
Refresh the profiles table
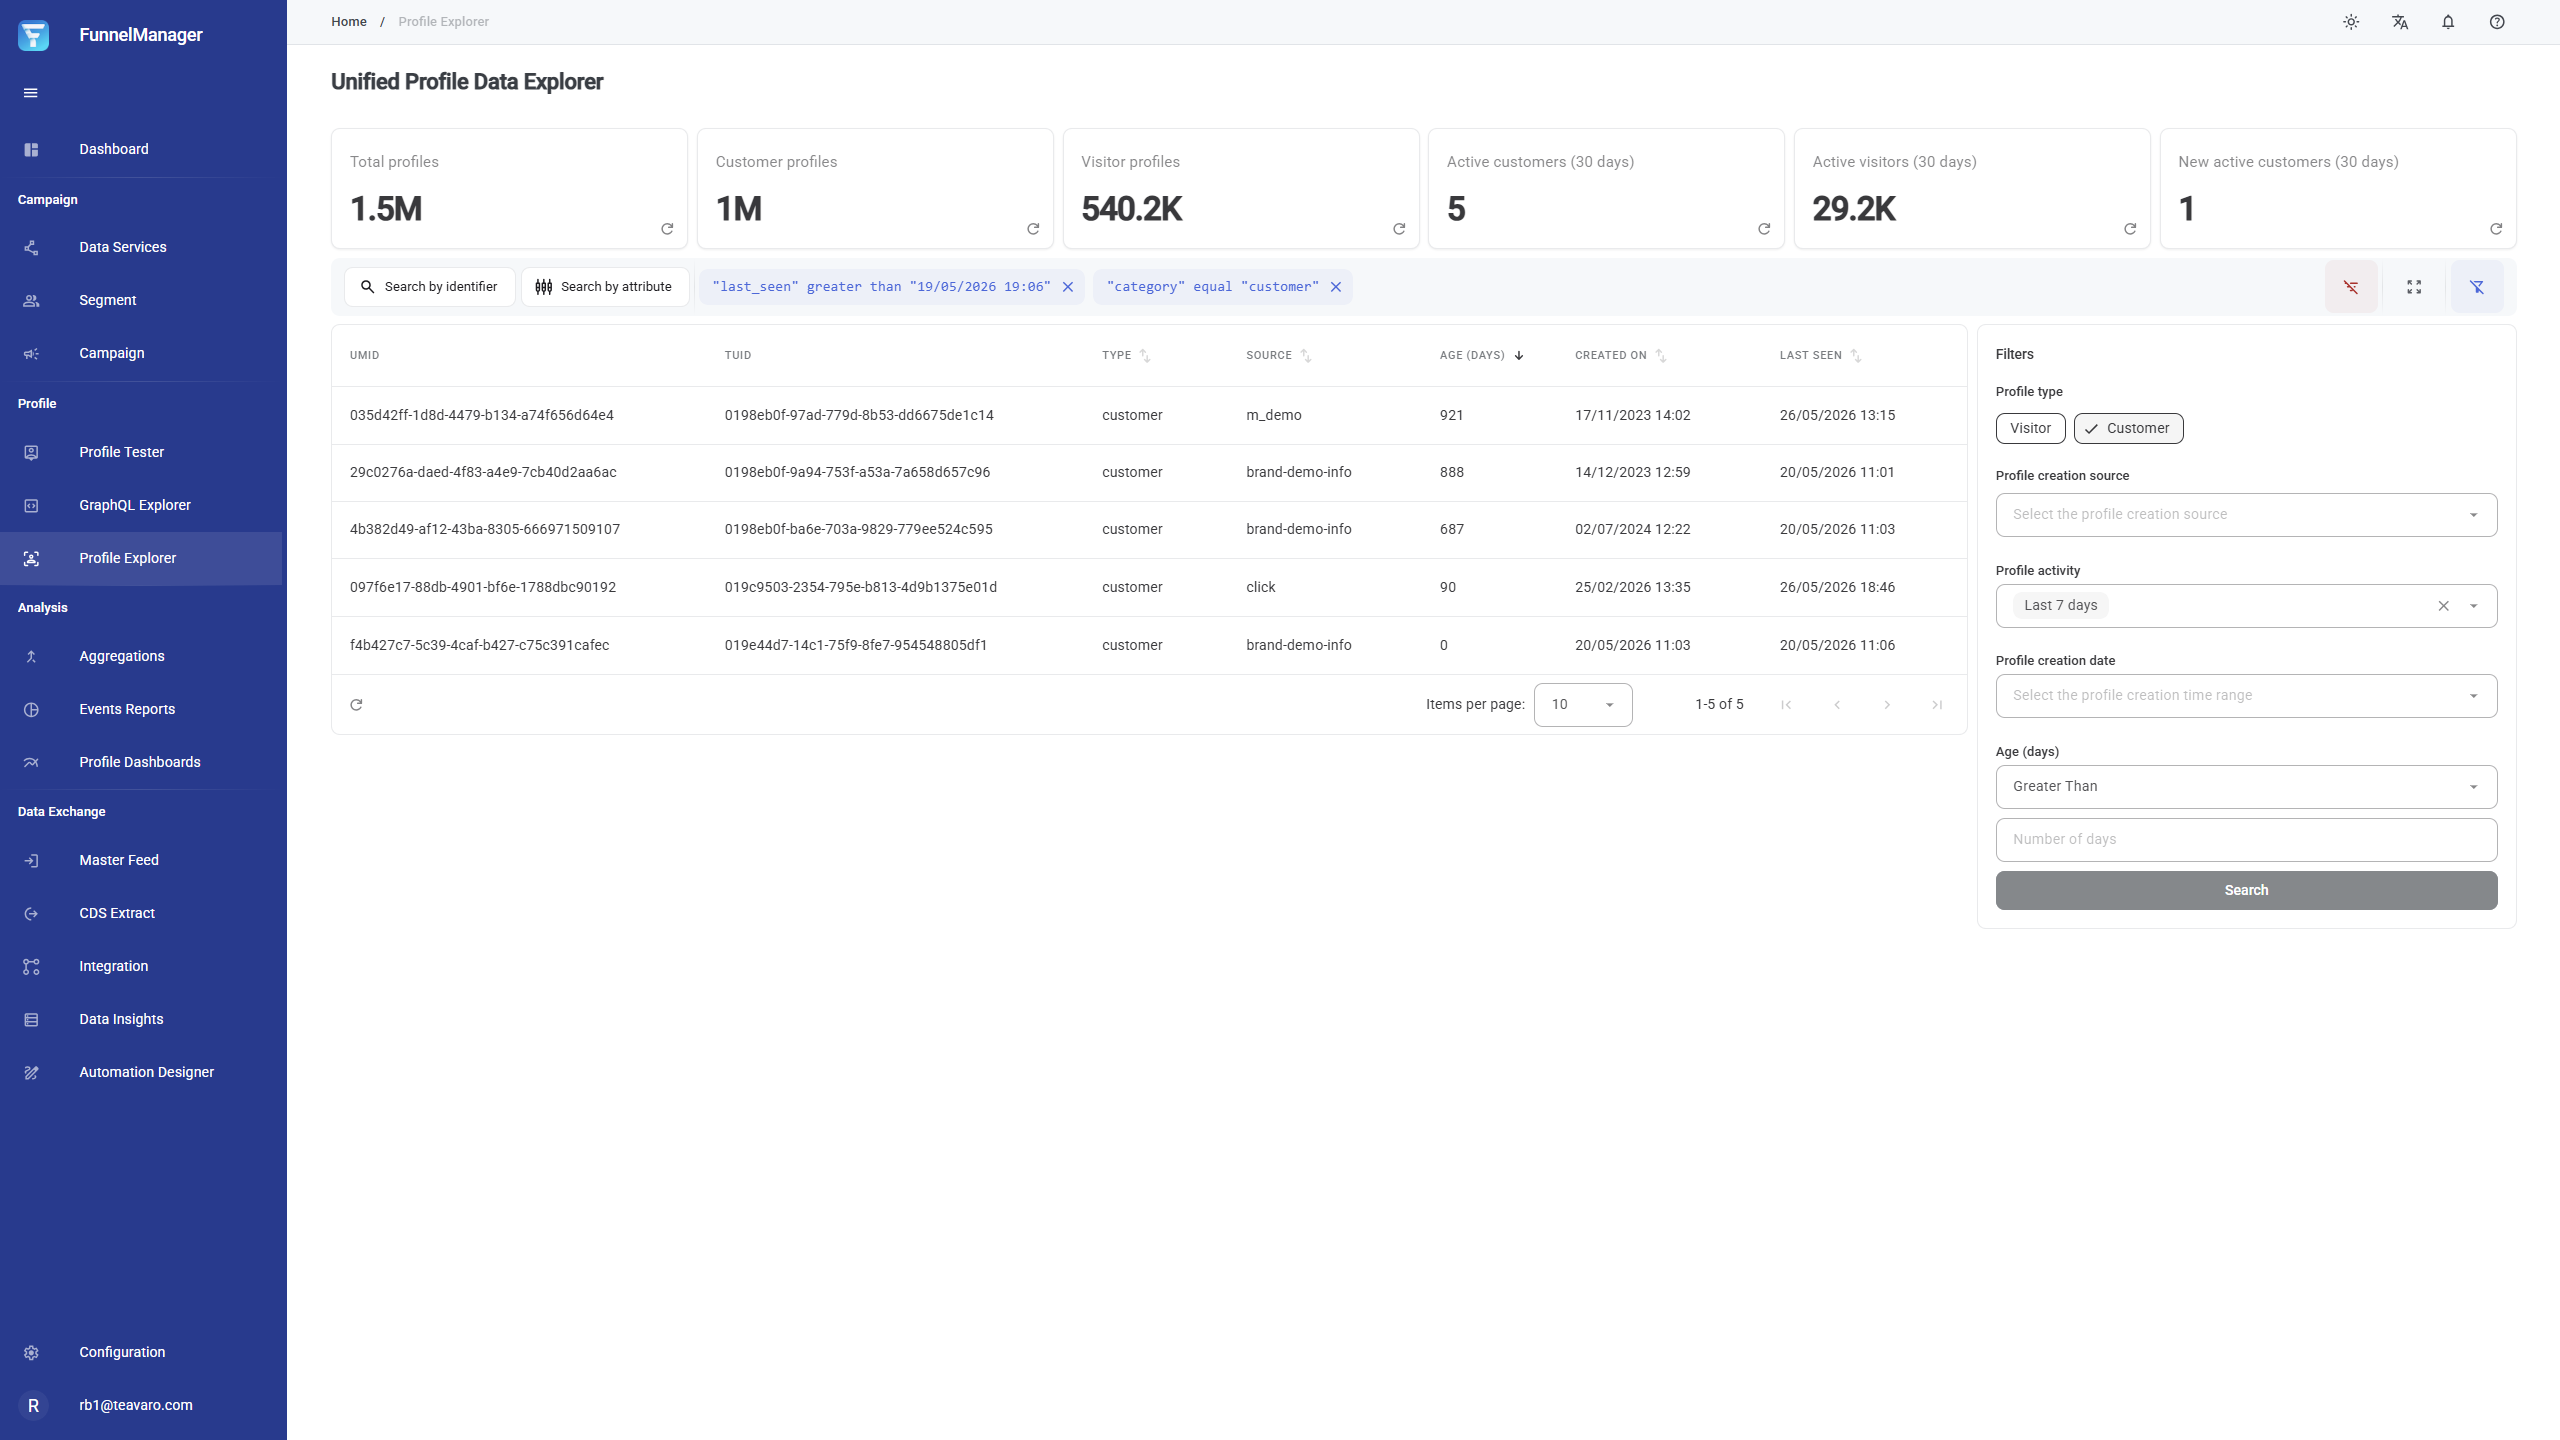pos(356,705)
